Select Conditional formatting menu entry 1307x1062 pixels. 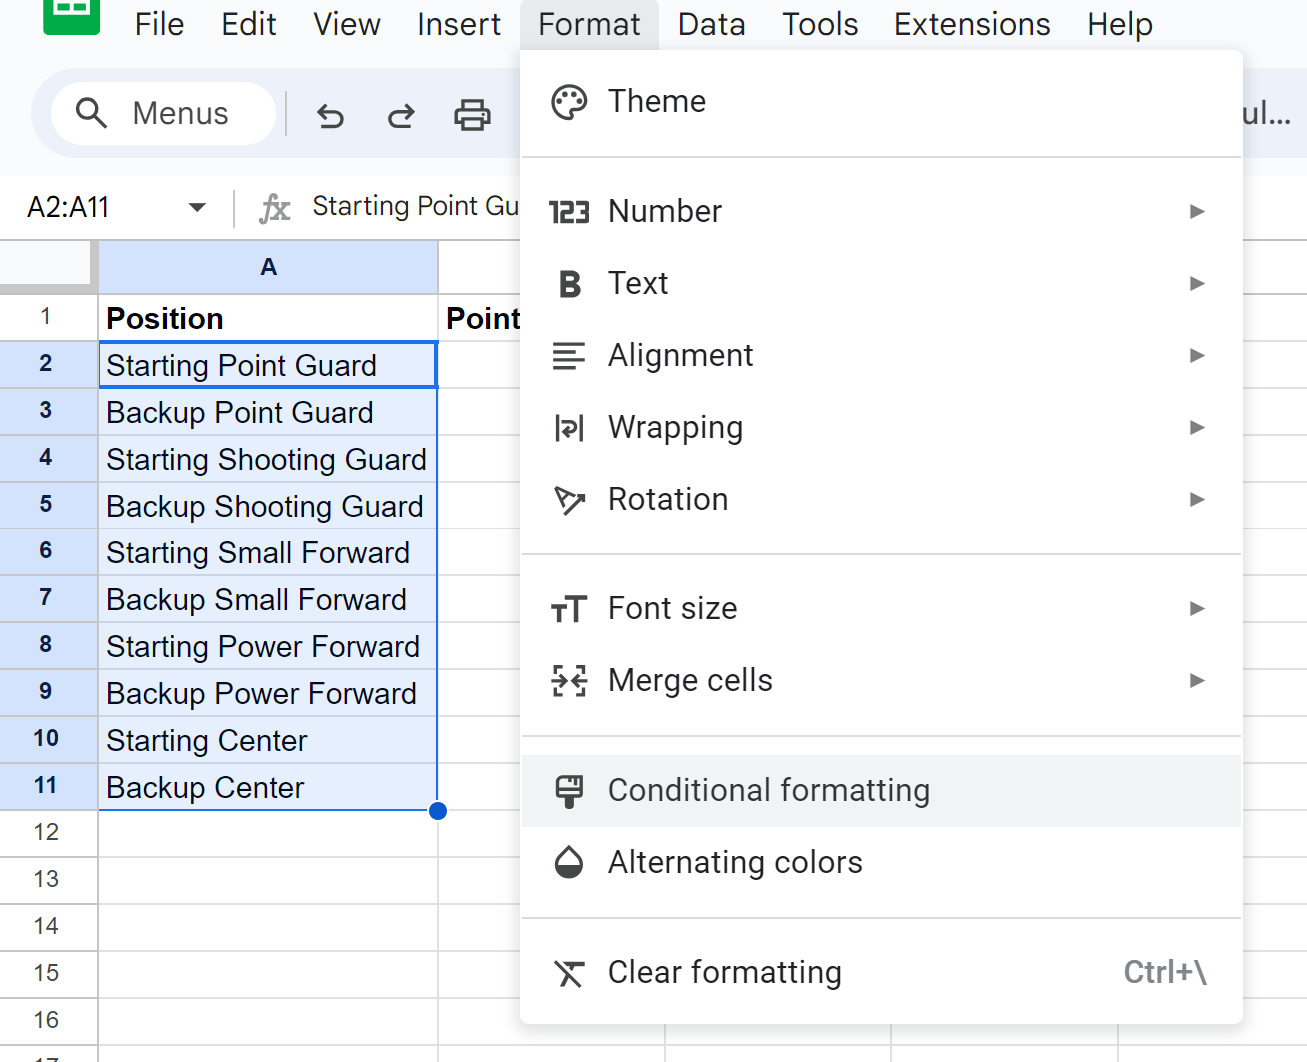click(x=881, y=790)
